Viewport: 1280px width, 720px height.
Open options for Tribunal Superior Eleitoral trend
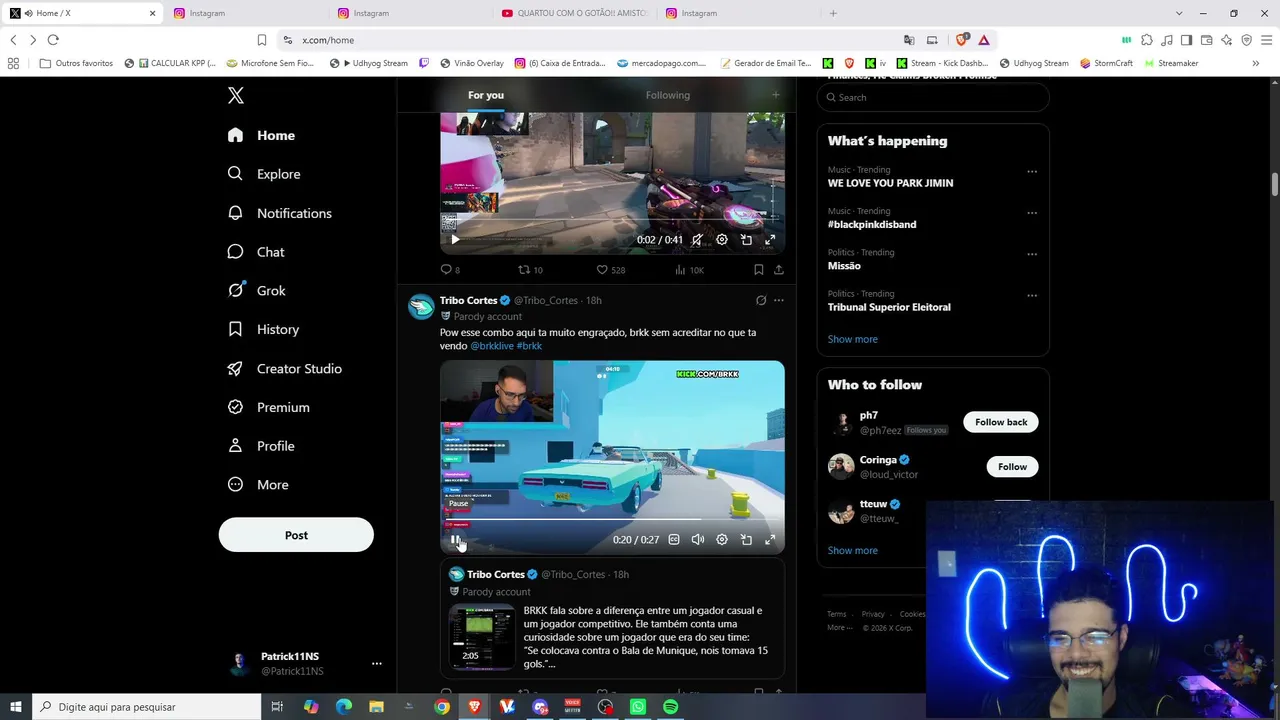coord(1032,296)
